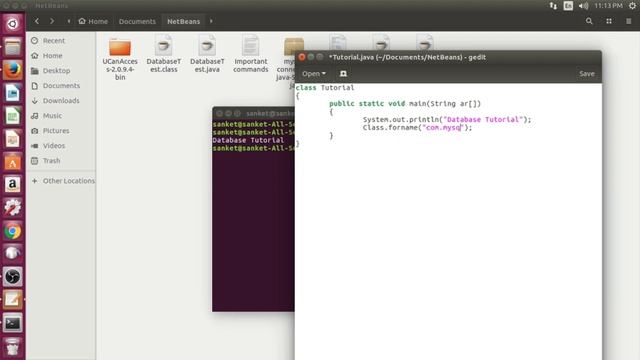640x360 pixels.
Task: Click the "Database Tutorial" string in gedit
Action: (483, 120)
